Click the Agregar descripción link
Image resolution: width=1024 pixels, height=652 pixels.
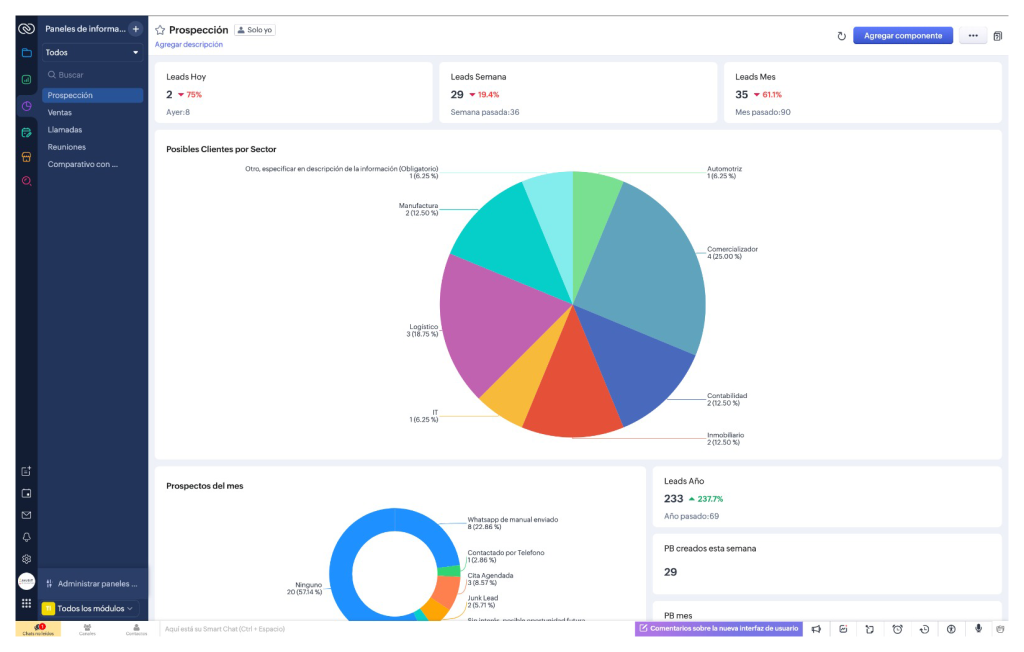coord(189,45)
